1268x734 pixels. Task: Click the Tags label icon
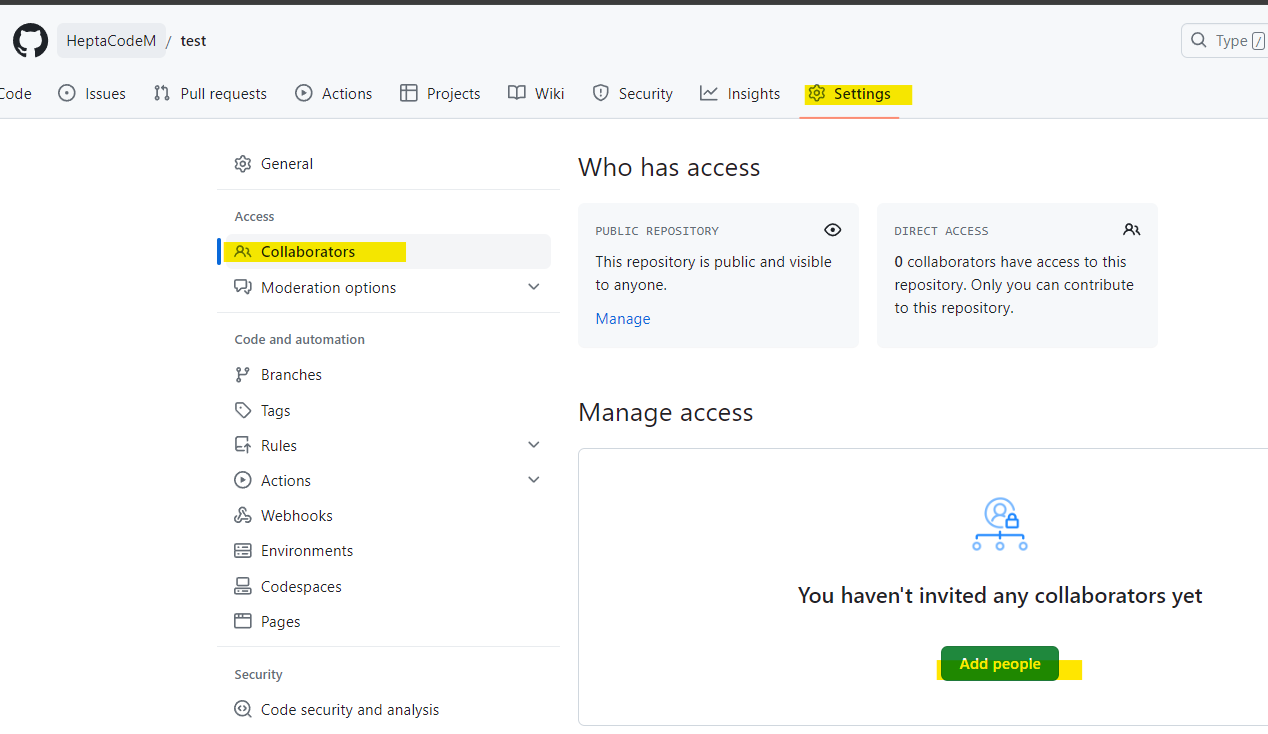(x=243, y=410)
